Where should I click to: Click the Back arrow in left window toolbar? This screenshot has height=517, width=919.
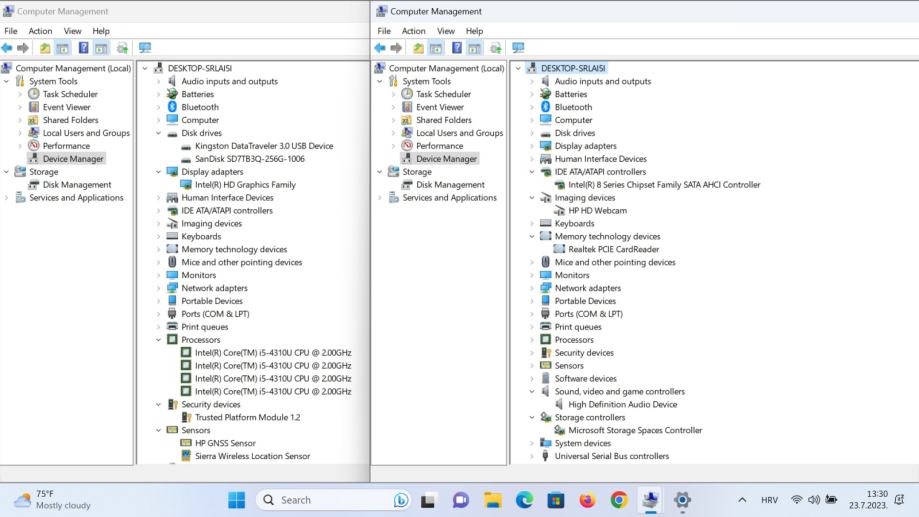7,48
